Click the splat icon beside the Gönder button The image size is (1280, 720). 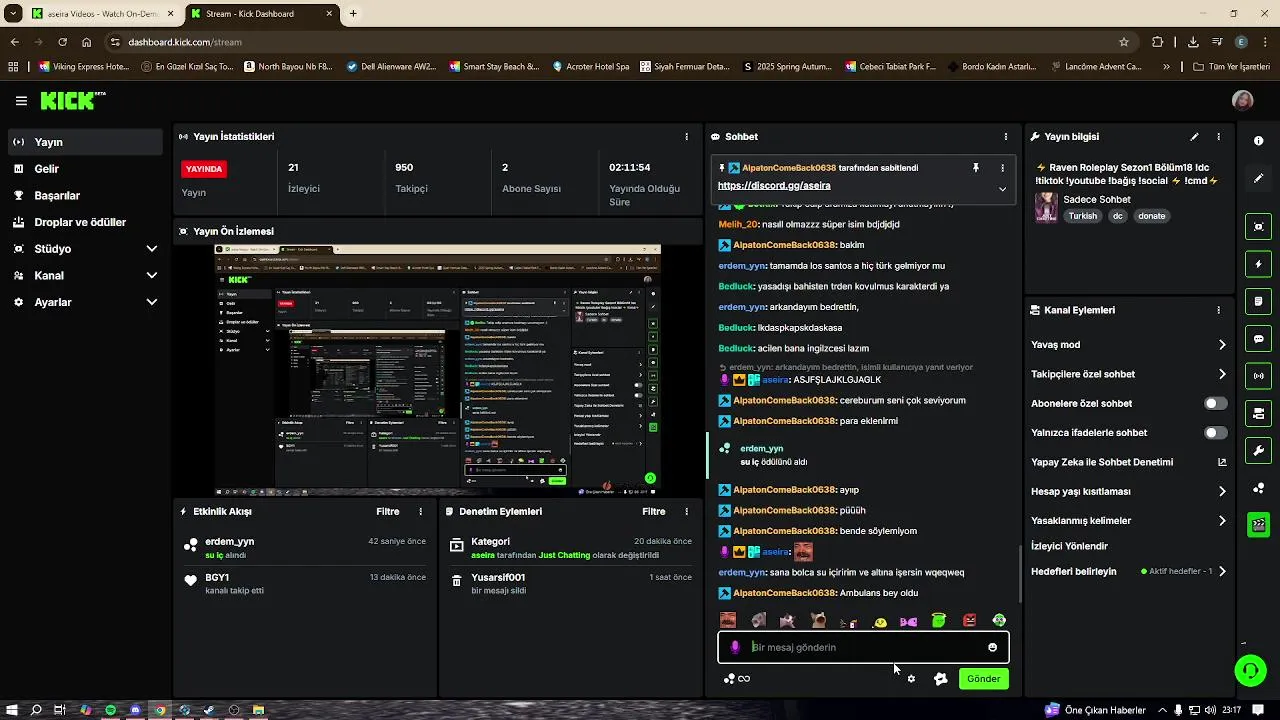point(940,679)
